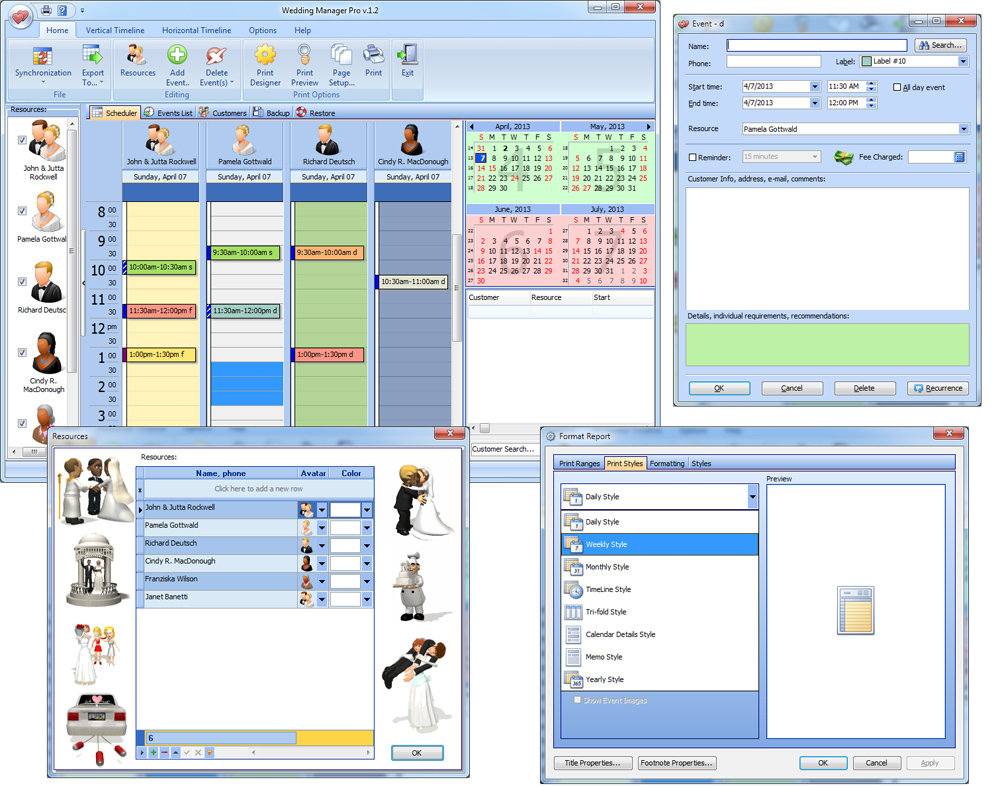The image size is (1000, 786).
Task: Click the Name input field in Event dialog
Action: [816, 44]
